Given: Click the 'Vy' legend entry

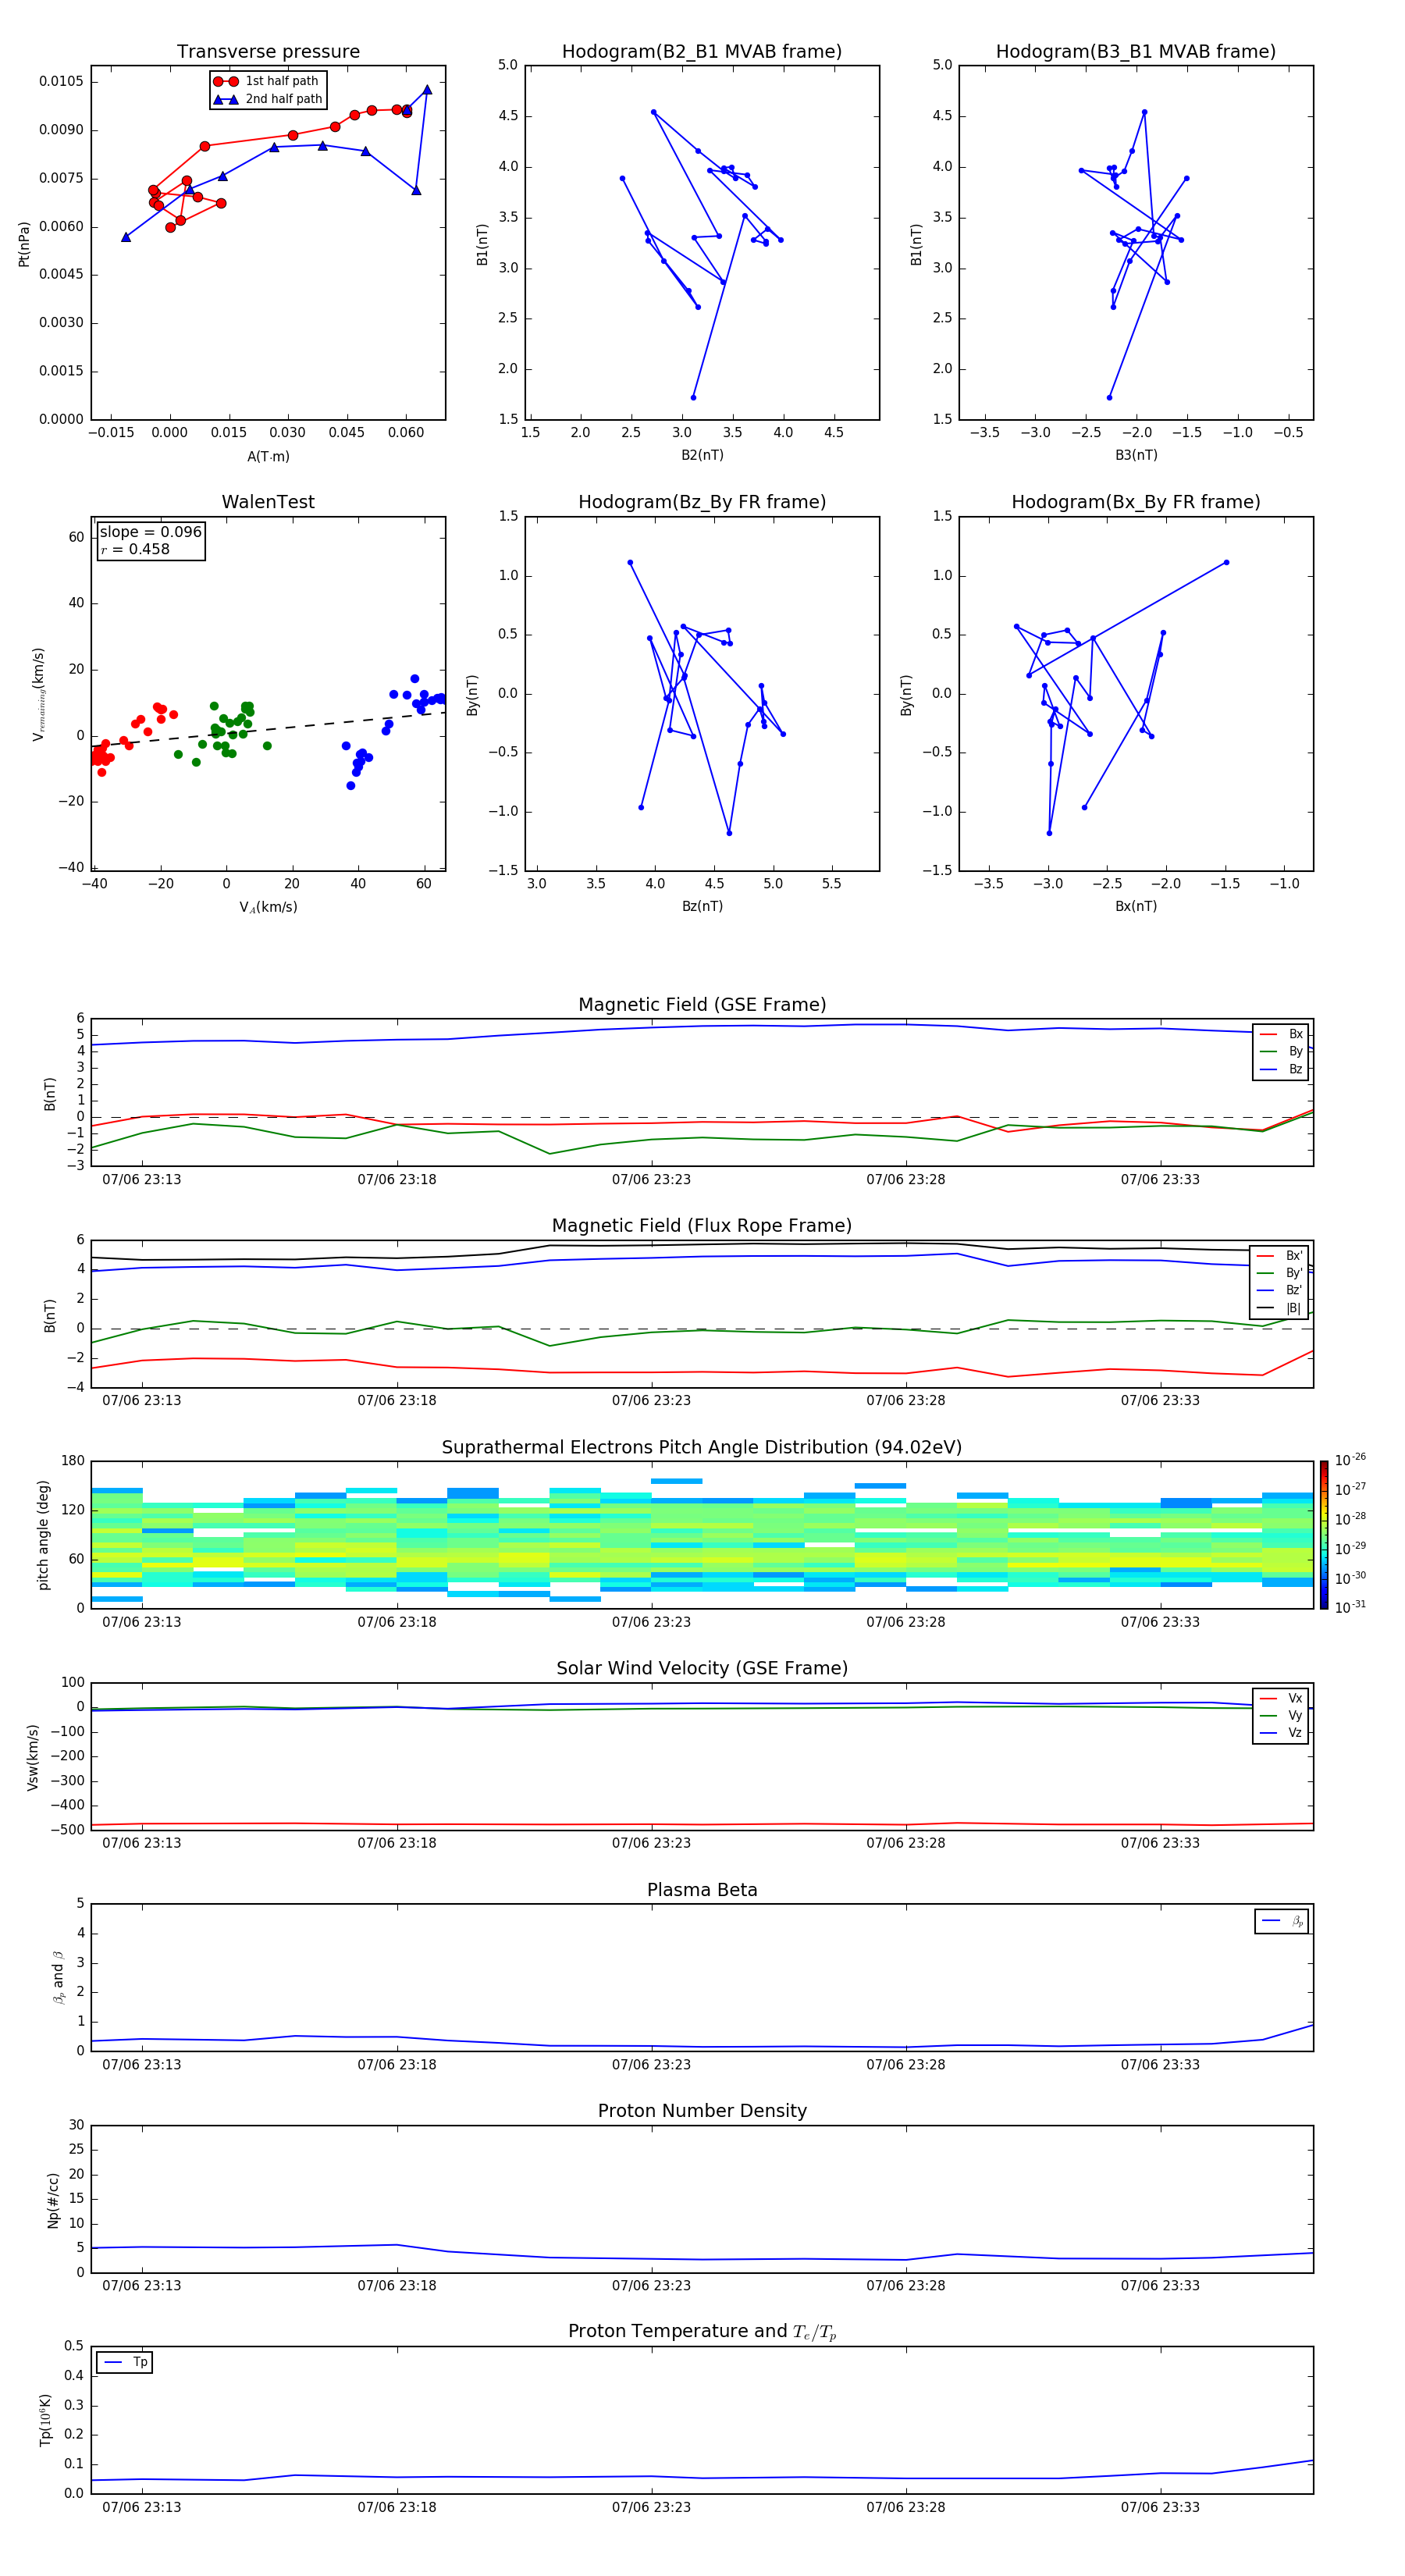Looking at the screenshot, I should tap(1281, 1715).
